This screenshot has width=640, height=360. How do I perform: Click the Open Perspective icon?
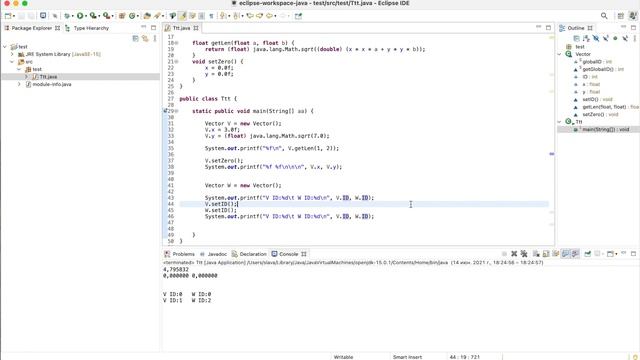pos(620,16)
